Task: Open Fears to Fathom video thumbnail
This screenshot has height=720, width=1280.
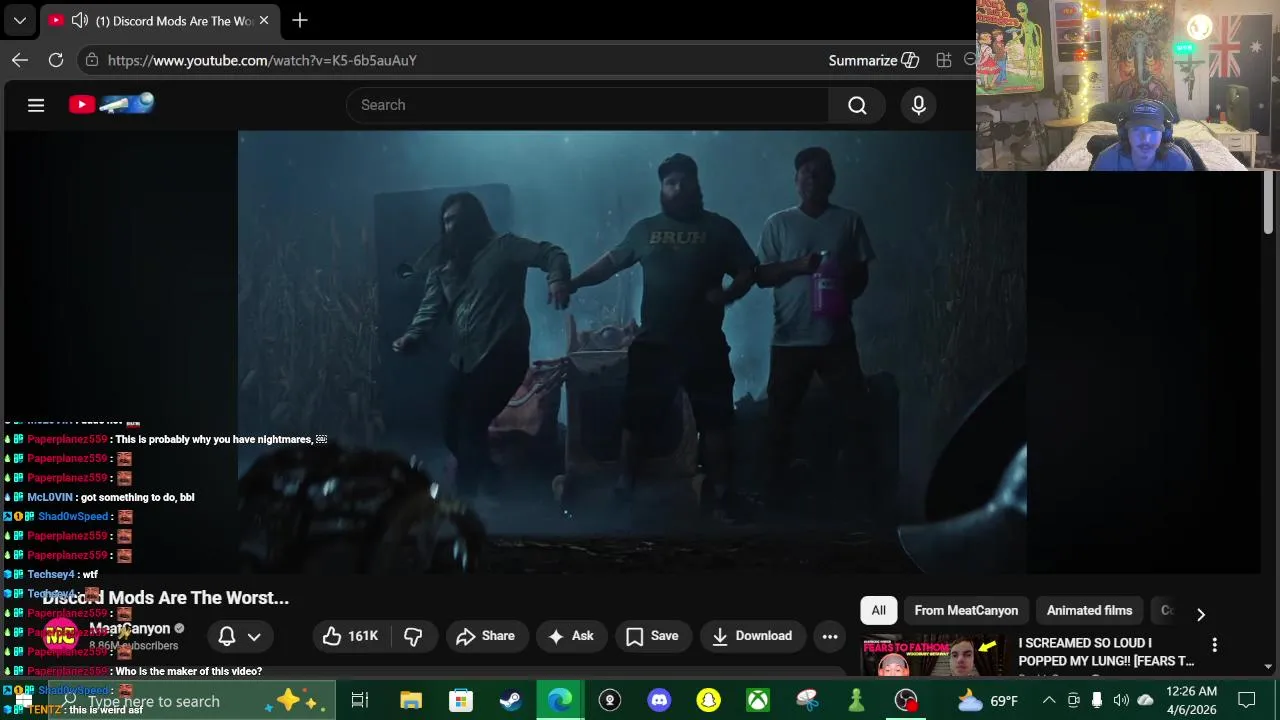Action: tap(934, 655)
